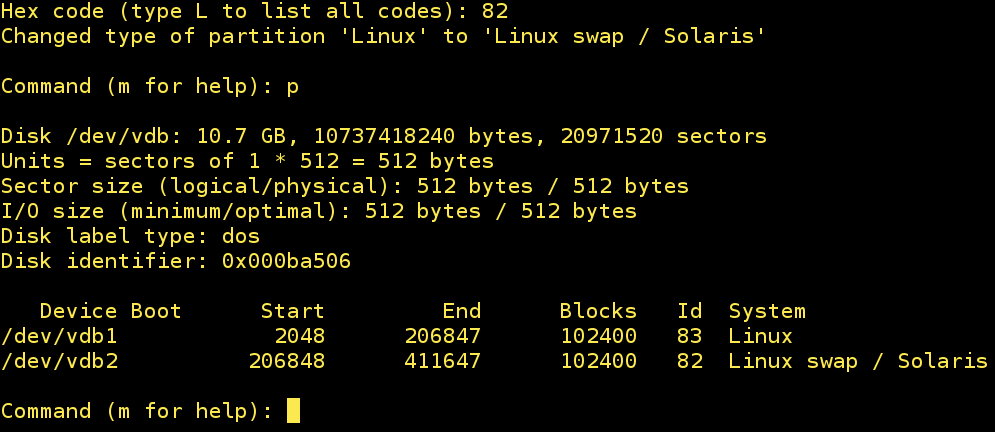Viewport: 995px width, 432px height.
Task: Click the System column header
Action: pos(767,311)
